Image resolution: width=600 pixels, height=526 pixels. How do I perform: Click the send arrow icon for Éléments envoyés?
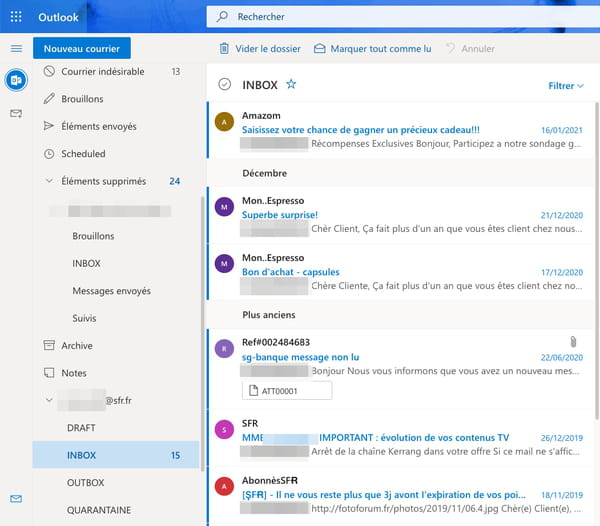click(x=49, y=126)
